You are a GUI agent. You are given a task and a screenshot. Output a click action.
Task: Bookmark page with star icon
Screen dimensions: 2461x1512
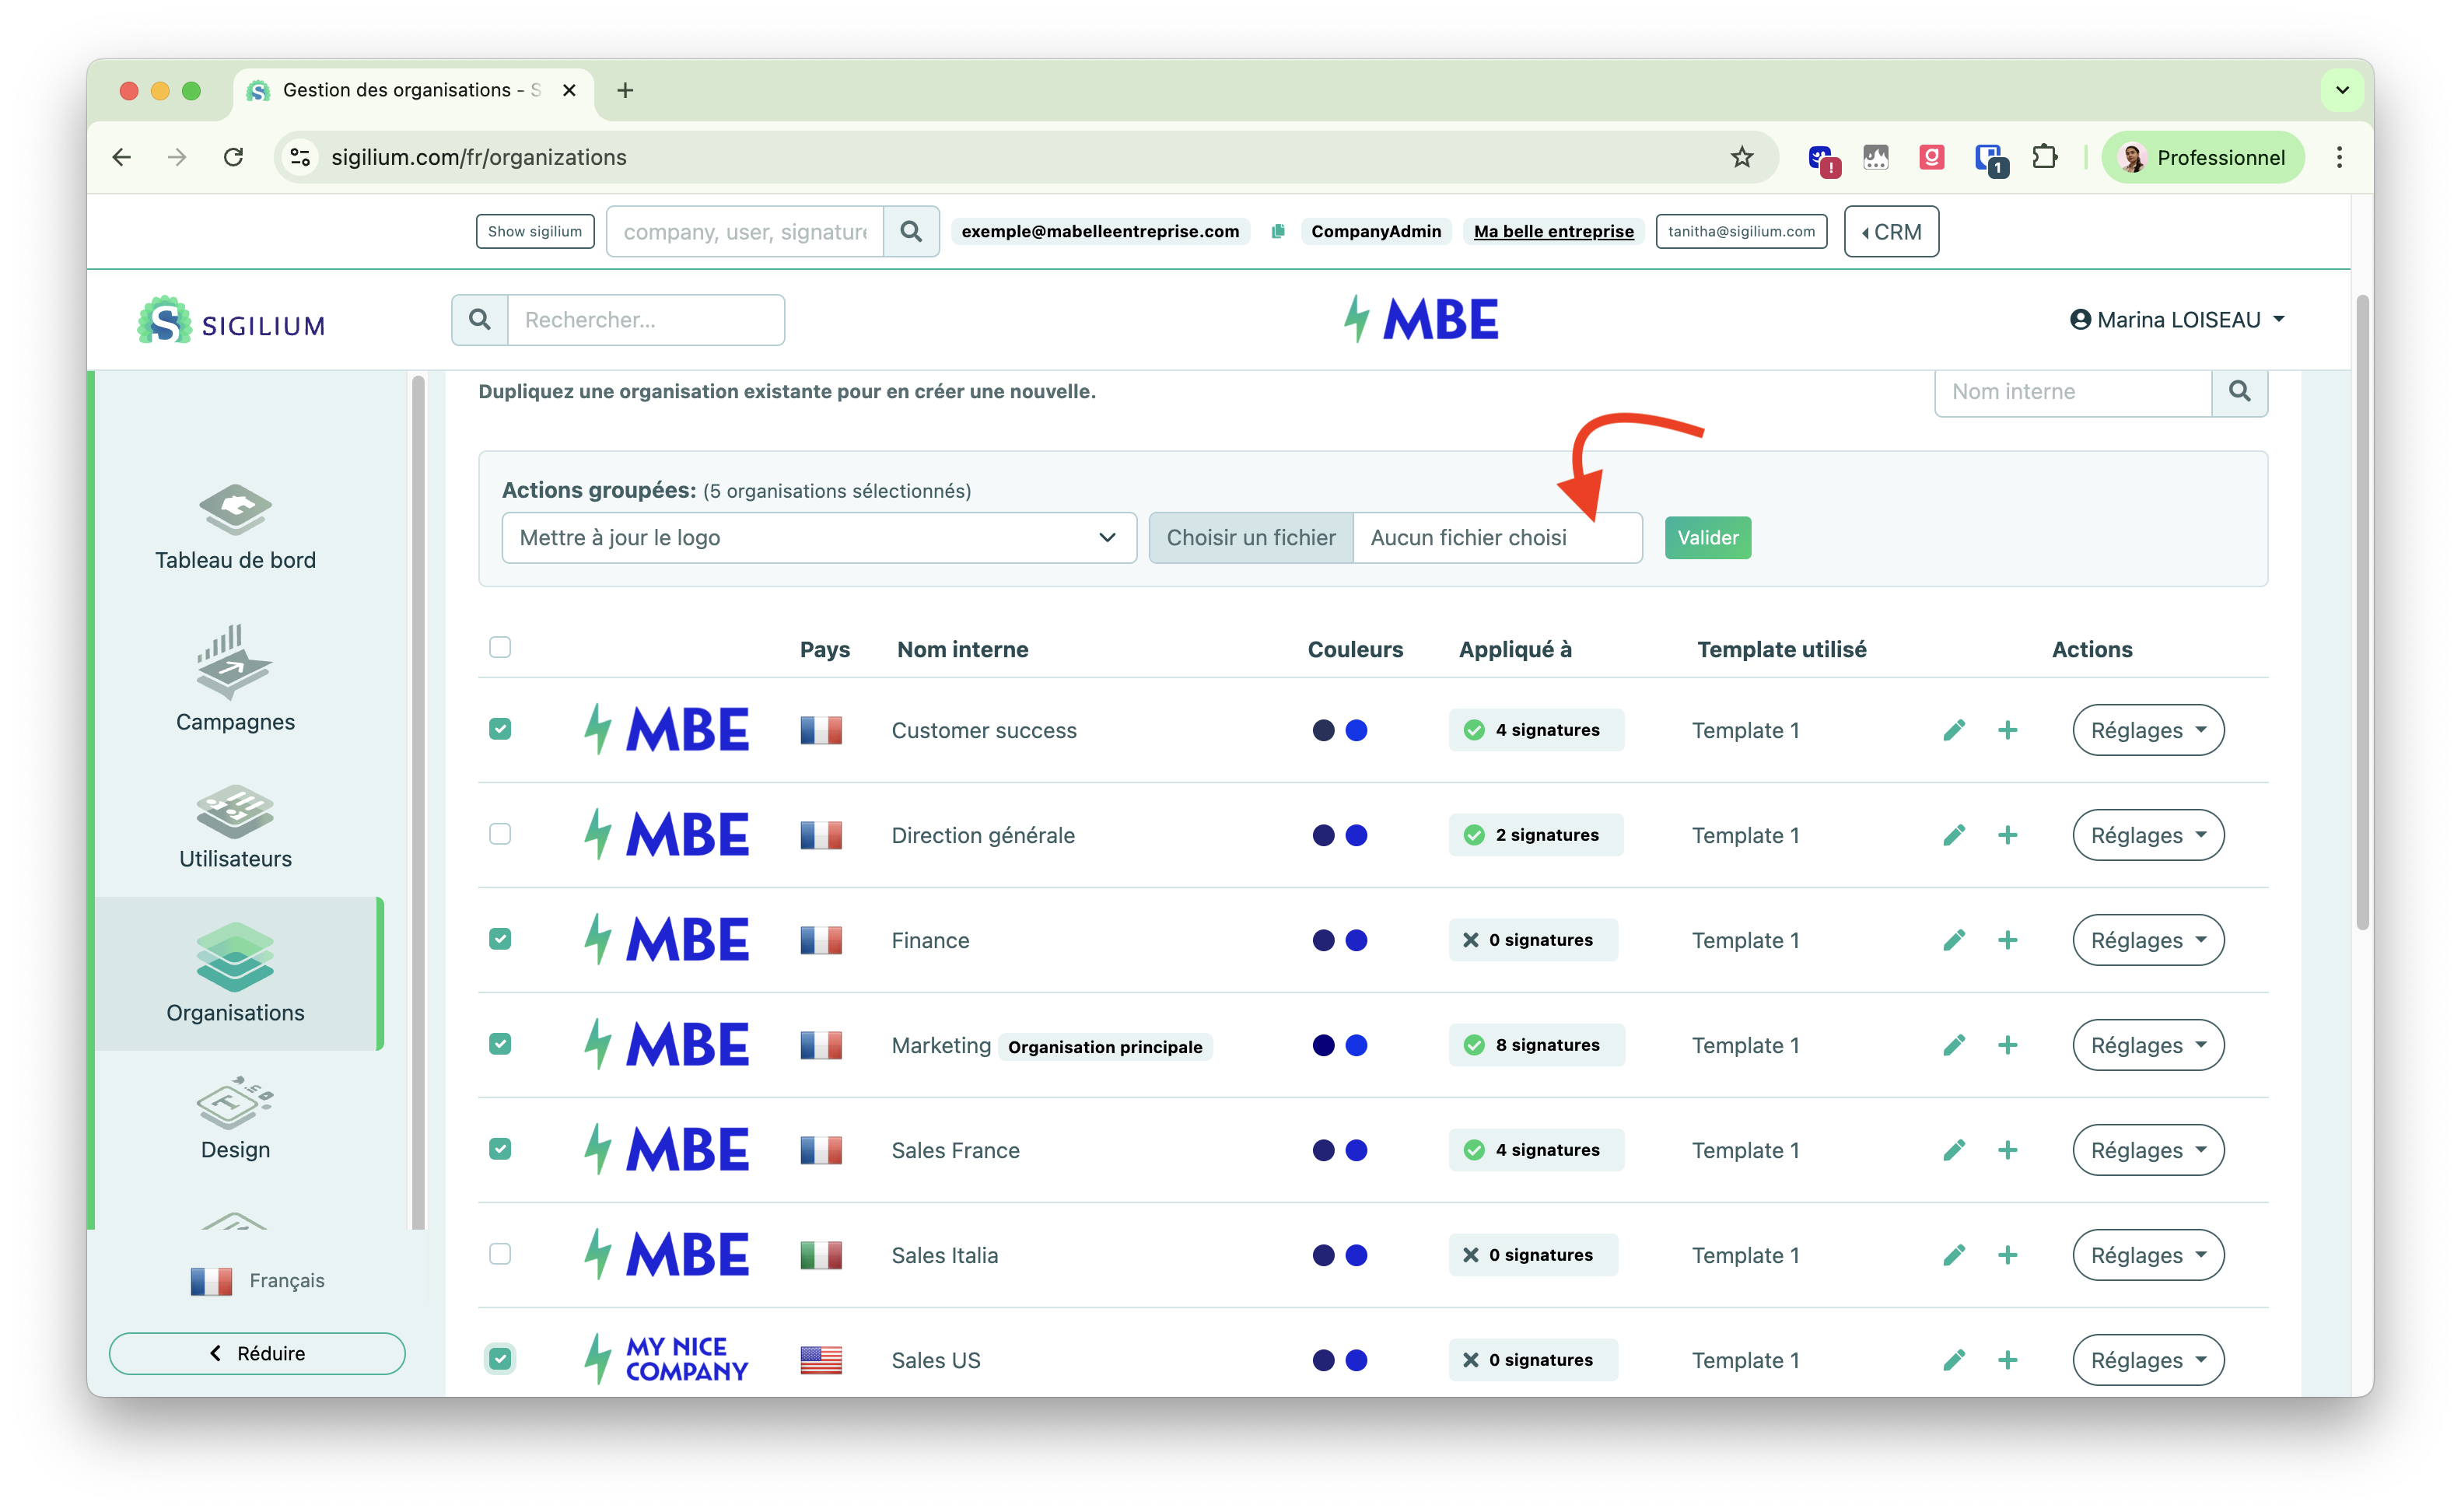tap(1742, 157)
